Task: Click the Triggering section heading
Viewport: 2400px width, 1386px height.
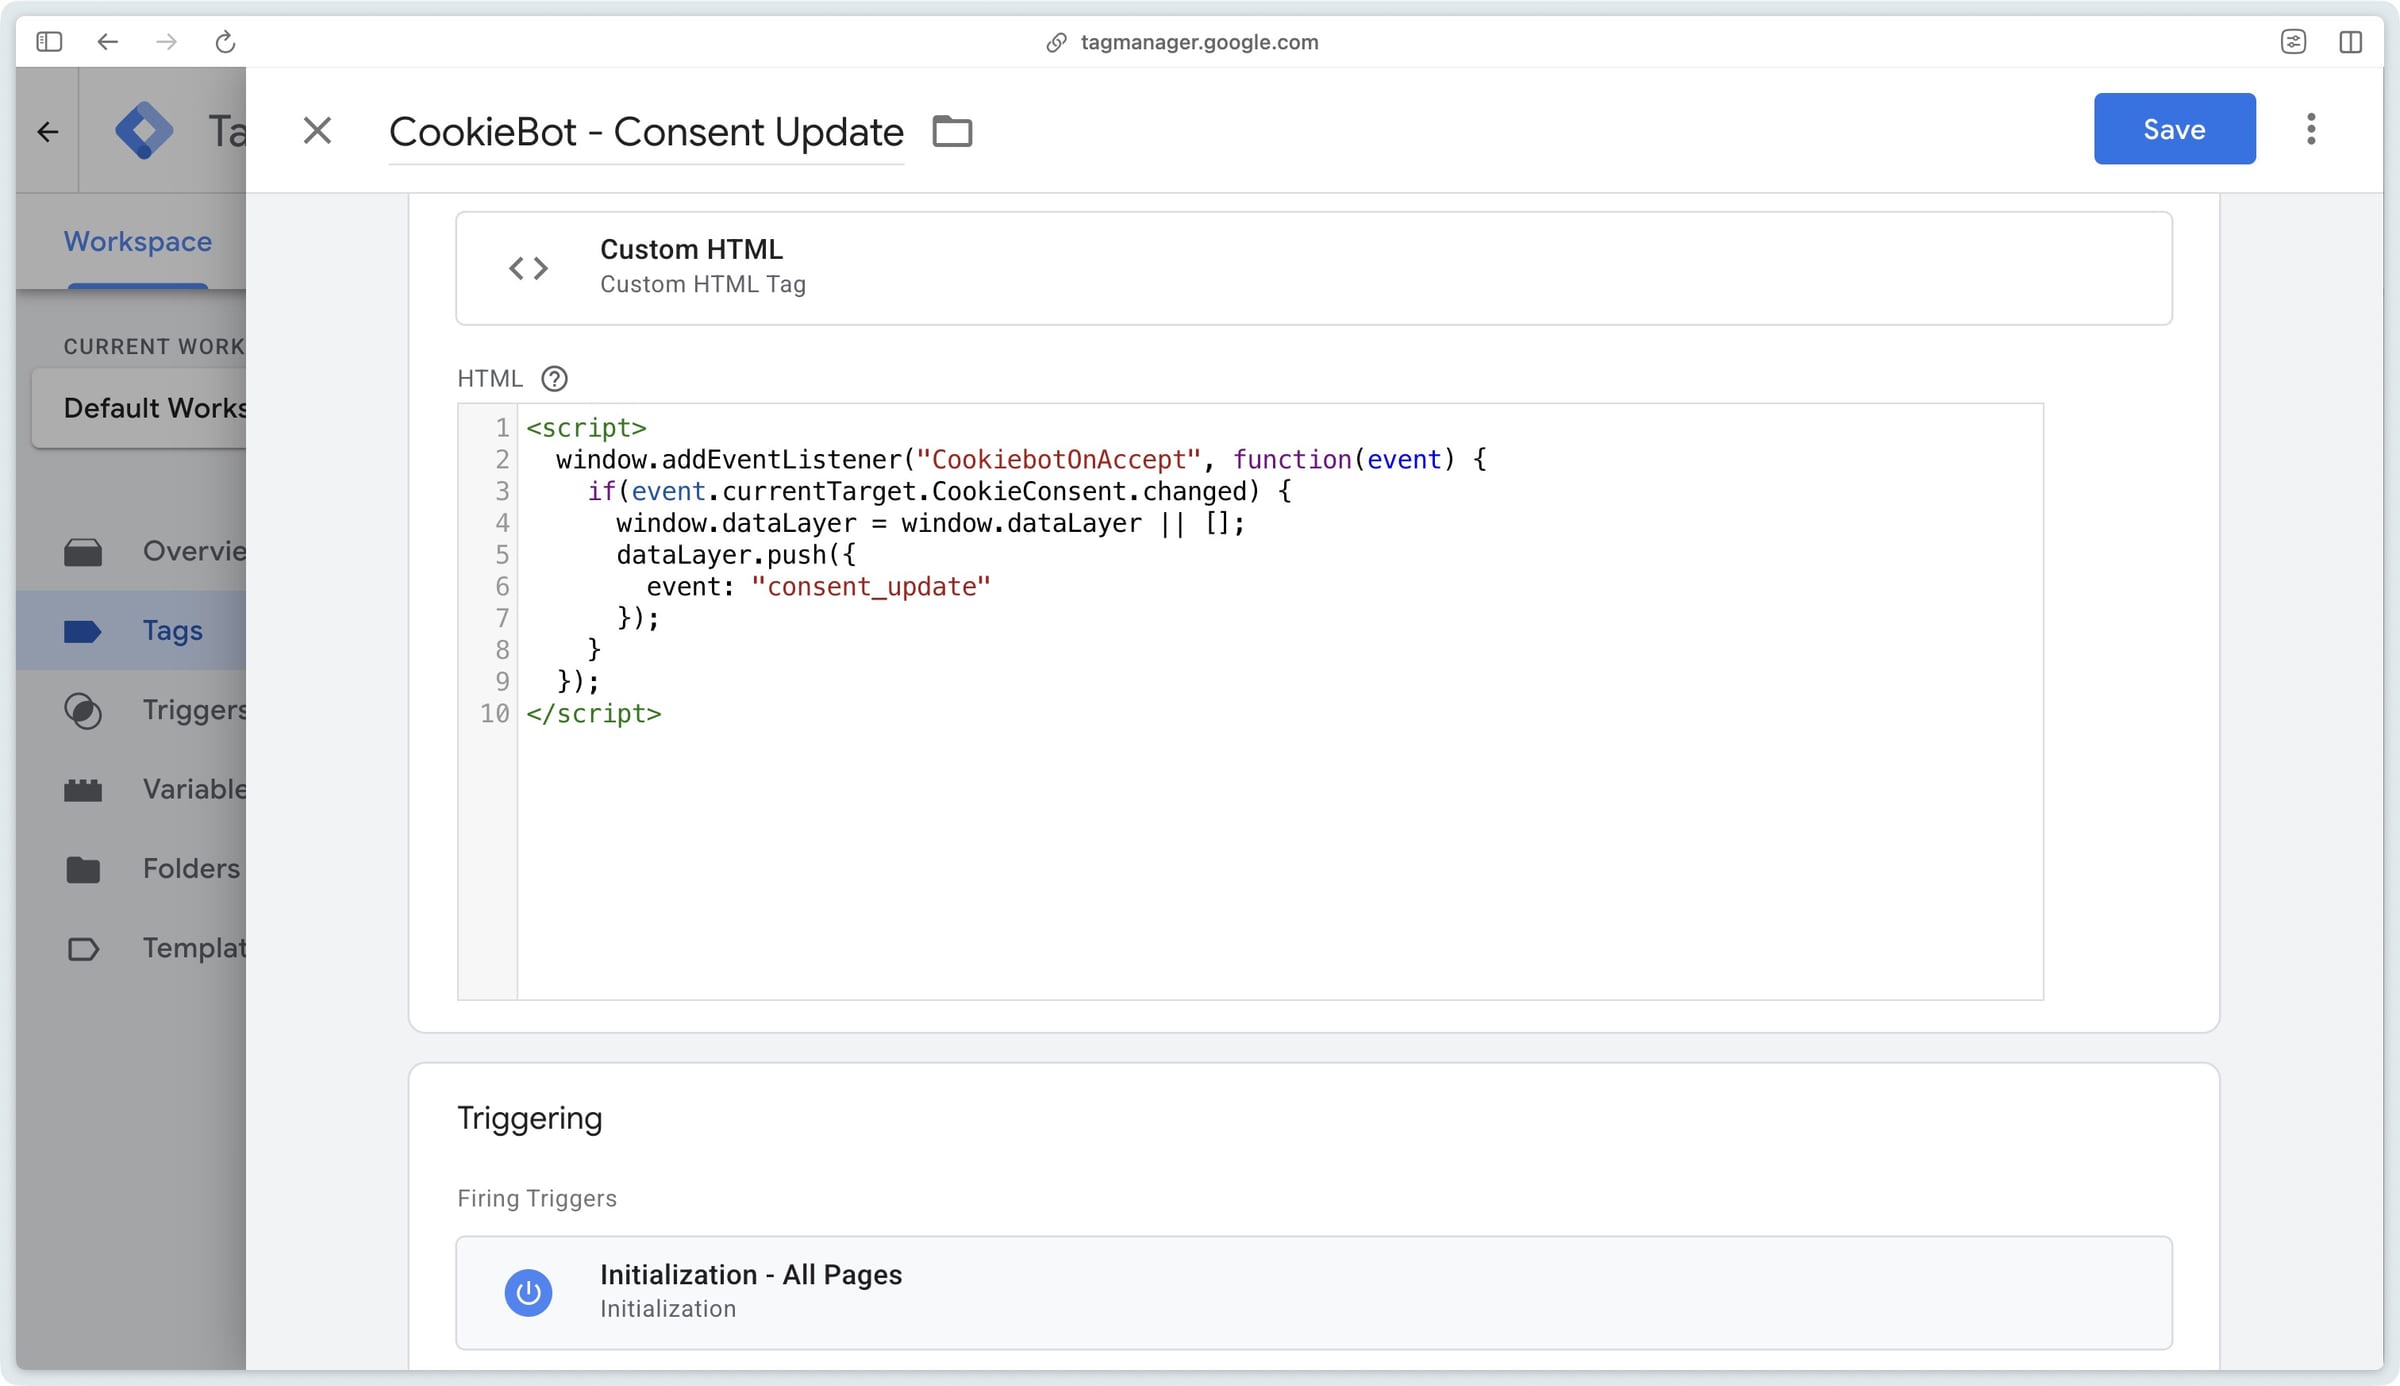Action: pyautogui.click(x=530, y=1118)
